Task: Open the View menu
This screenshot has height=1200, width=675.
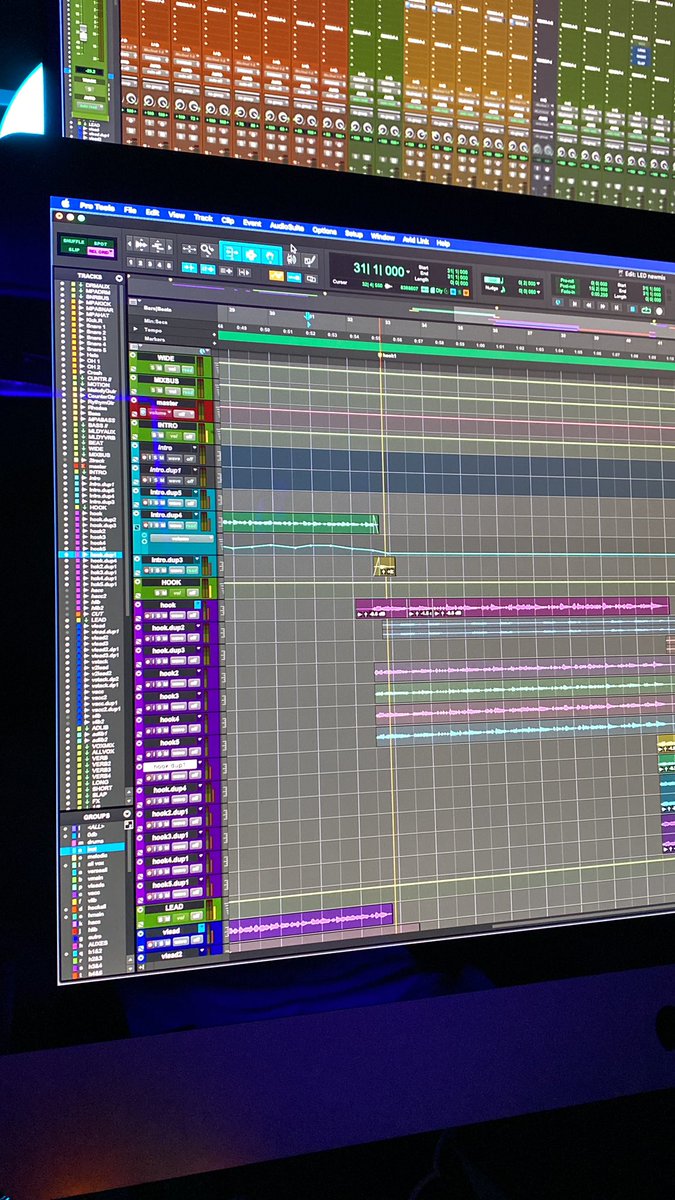Action: click(x=177, y=215)
